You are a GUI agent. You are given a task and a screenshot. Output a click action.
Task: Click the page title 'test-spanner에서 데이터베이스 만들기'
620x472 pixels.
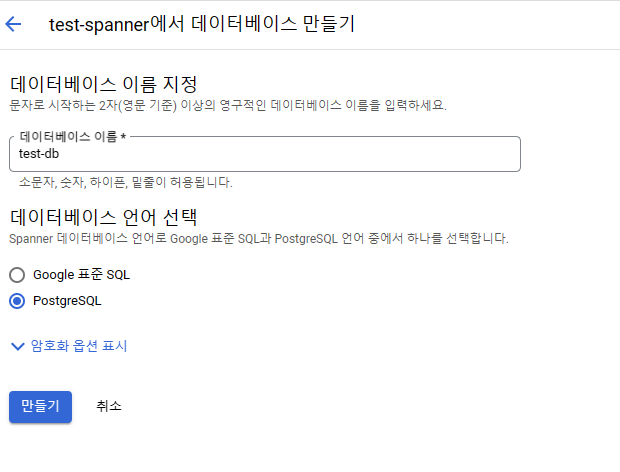click(x=202, y=24)
